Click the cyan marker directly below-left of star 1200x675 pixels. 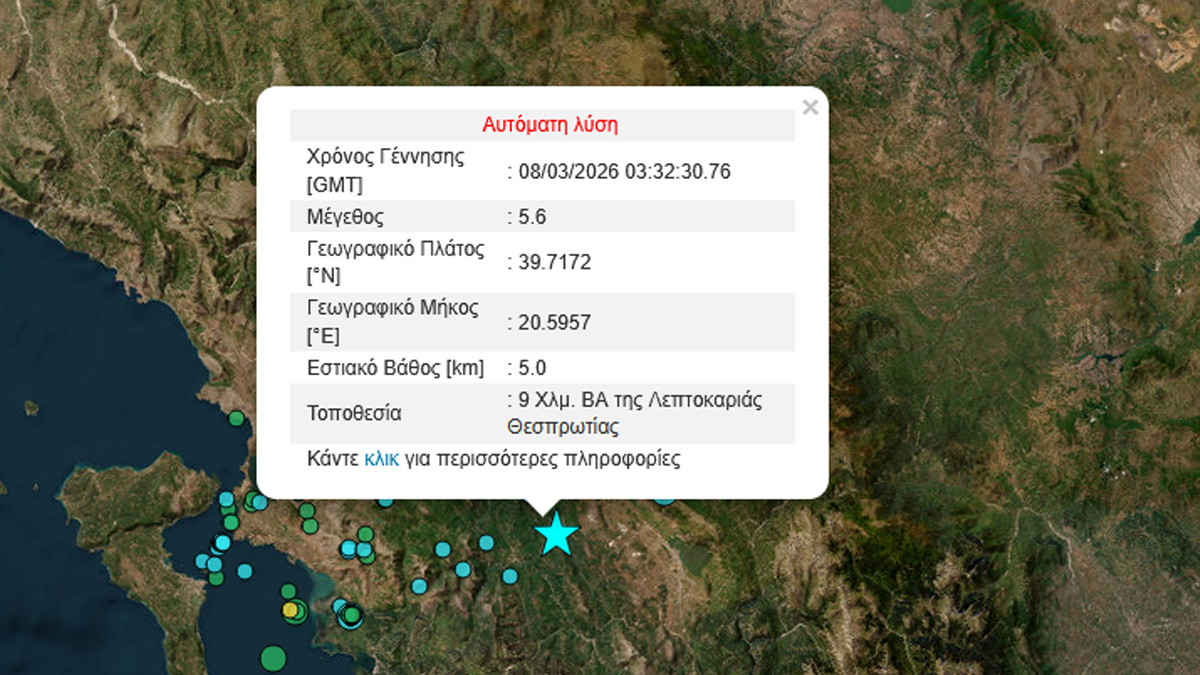[x=510, y=575]
